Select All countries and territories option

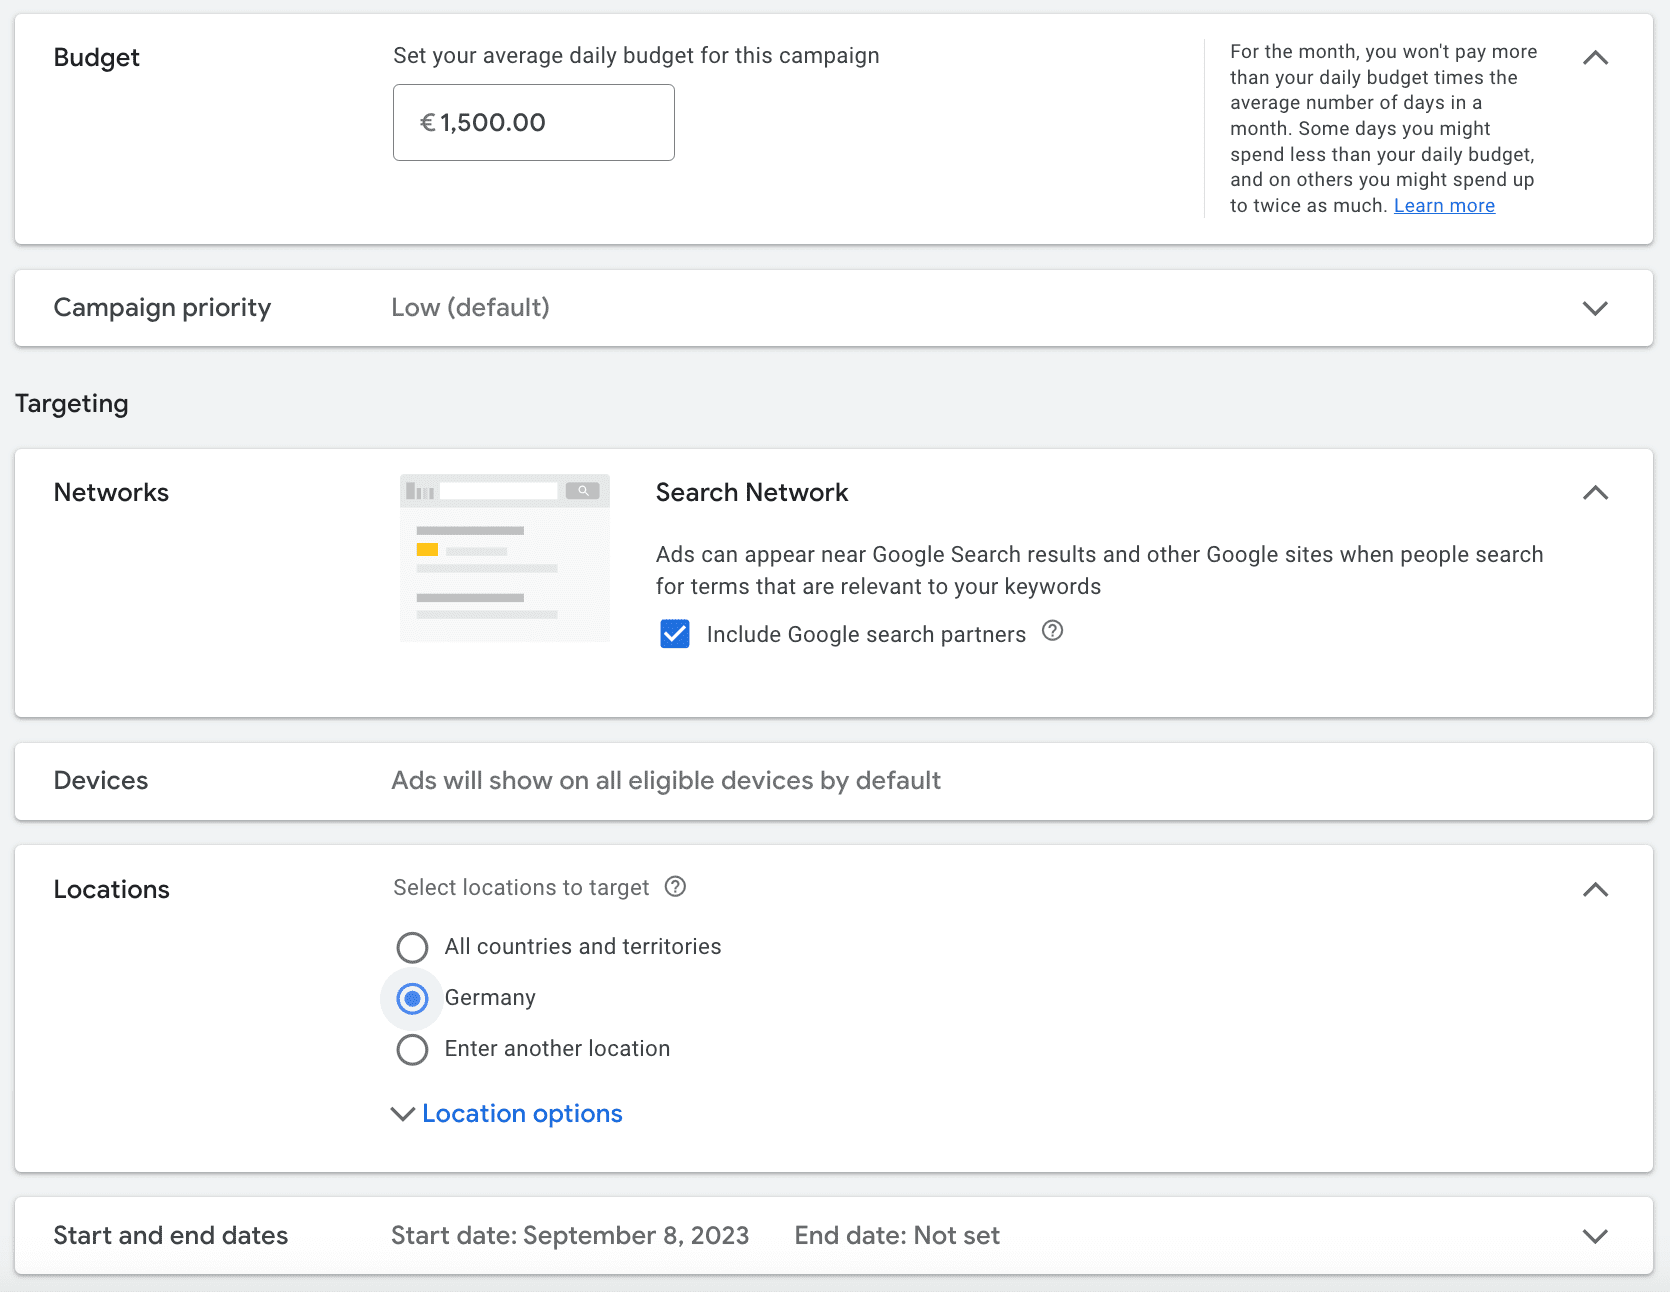pos(412,947)
